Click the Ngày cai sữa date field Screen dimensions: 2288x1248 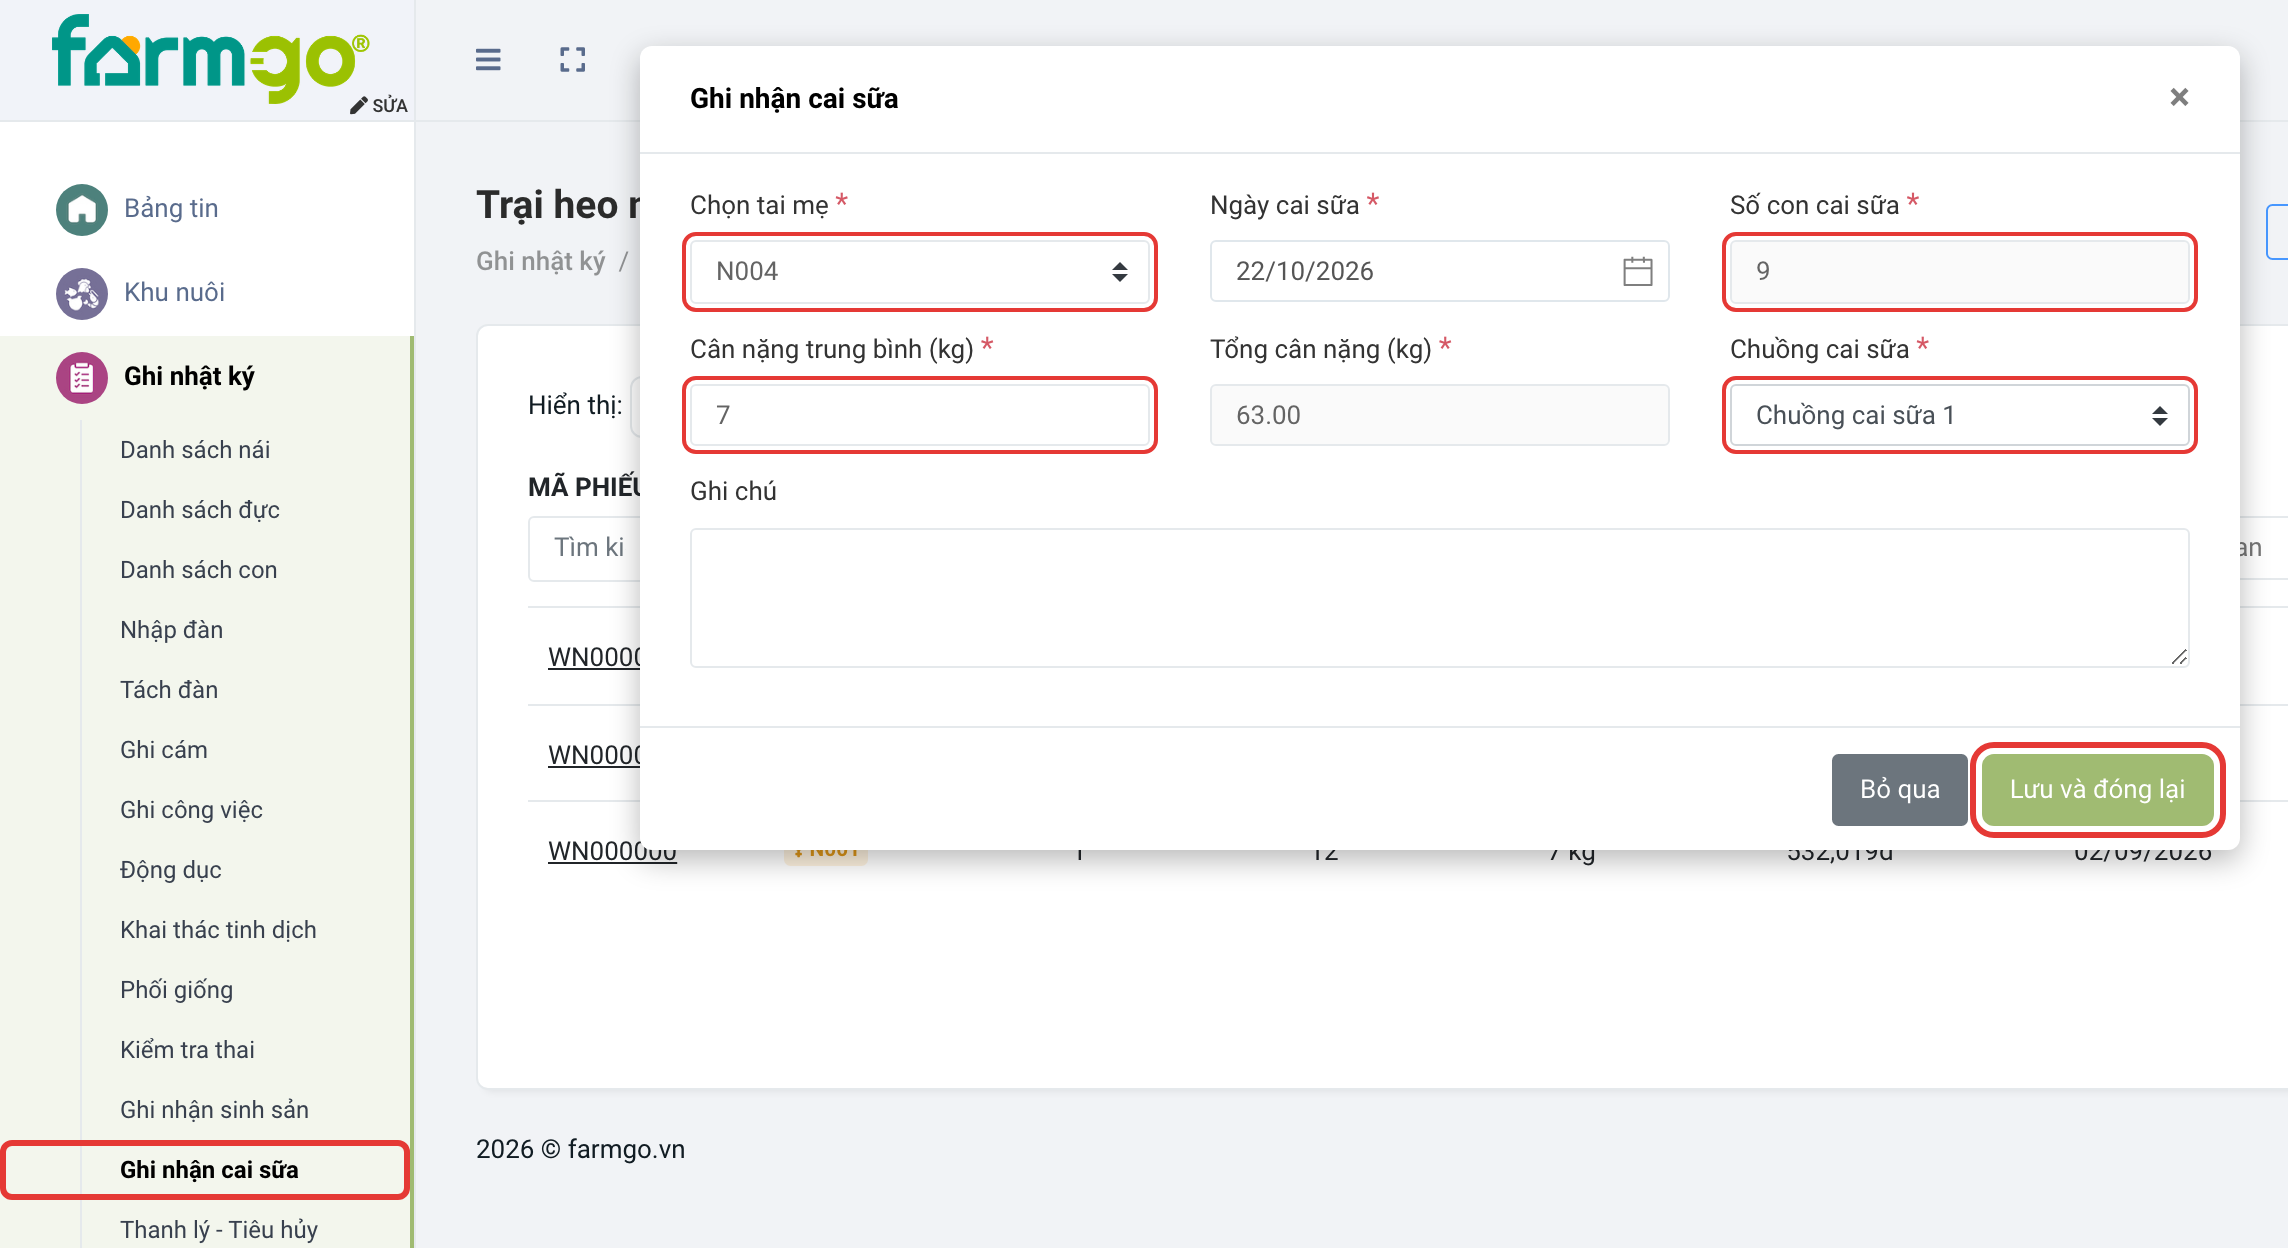[1440, 271]
